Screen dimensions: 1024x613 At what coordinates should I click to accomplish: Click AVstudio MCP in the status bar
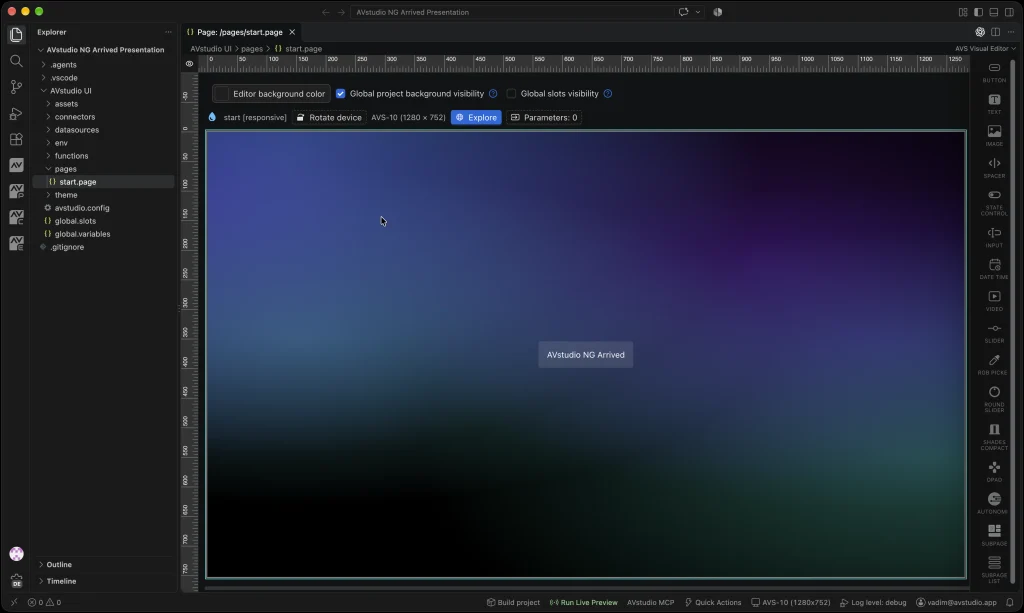(x=650, y=602)
